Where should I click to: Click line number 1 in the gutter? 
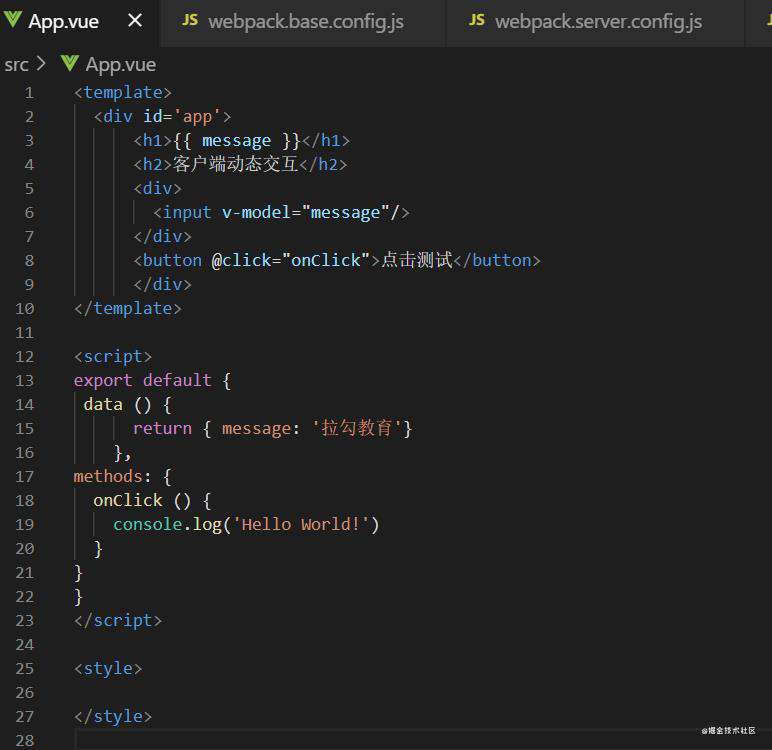[x=29, y=93]
